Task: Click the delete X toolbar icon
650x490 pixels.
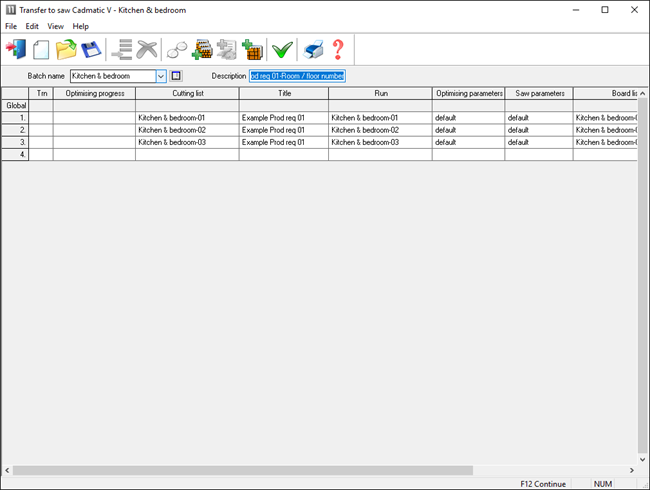Action: [147, 49]
